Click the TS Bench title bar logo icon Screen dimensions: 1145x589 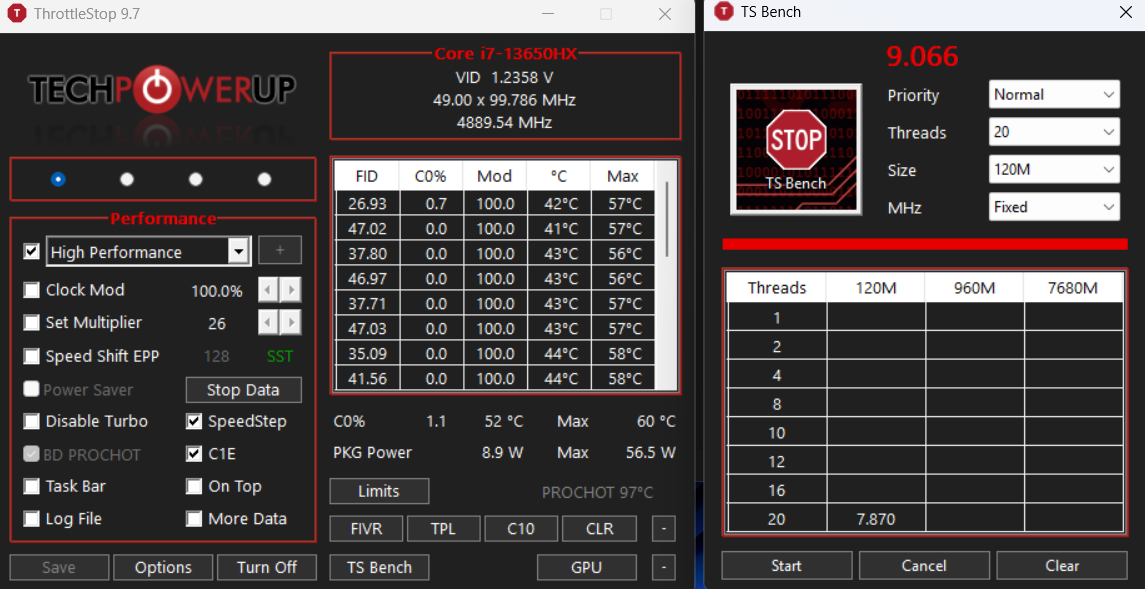pyautogui.click(x=724, y=11)
